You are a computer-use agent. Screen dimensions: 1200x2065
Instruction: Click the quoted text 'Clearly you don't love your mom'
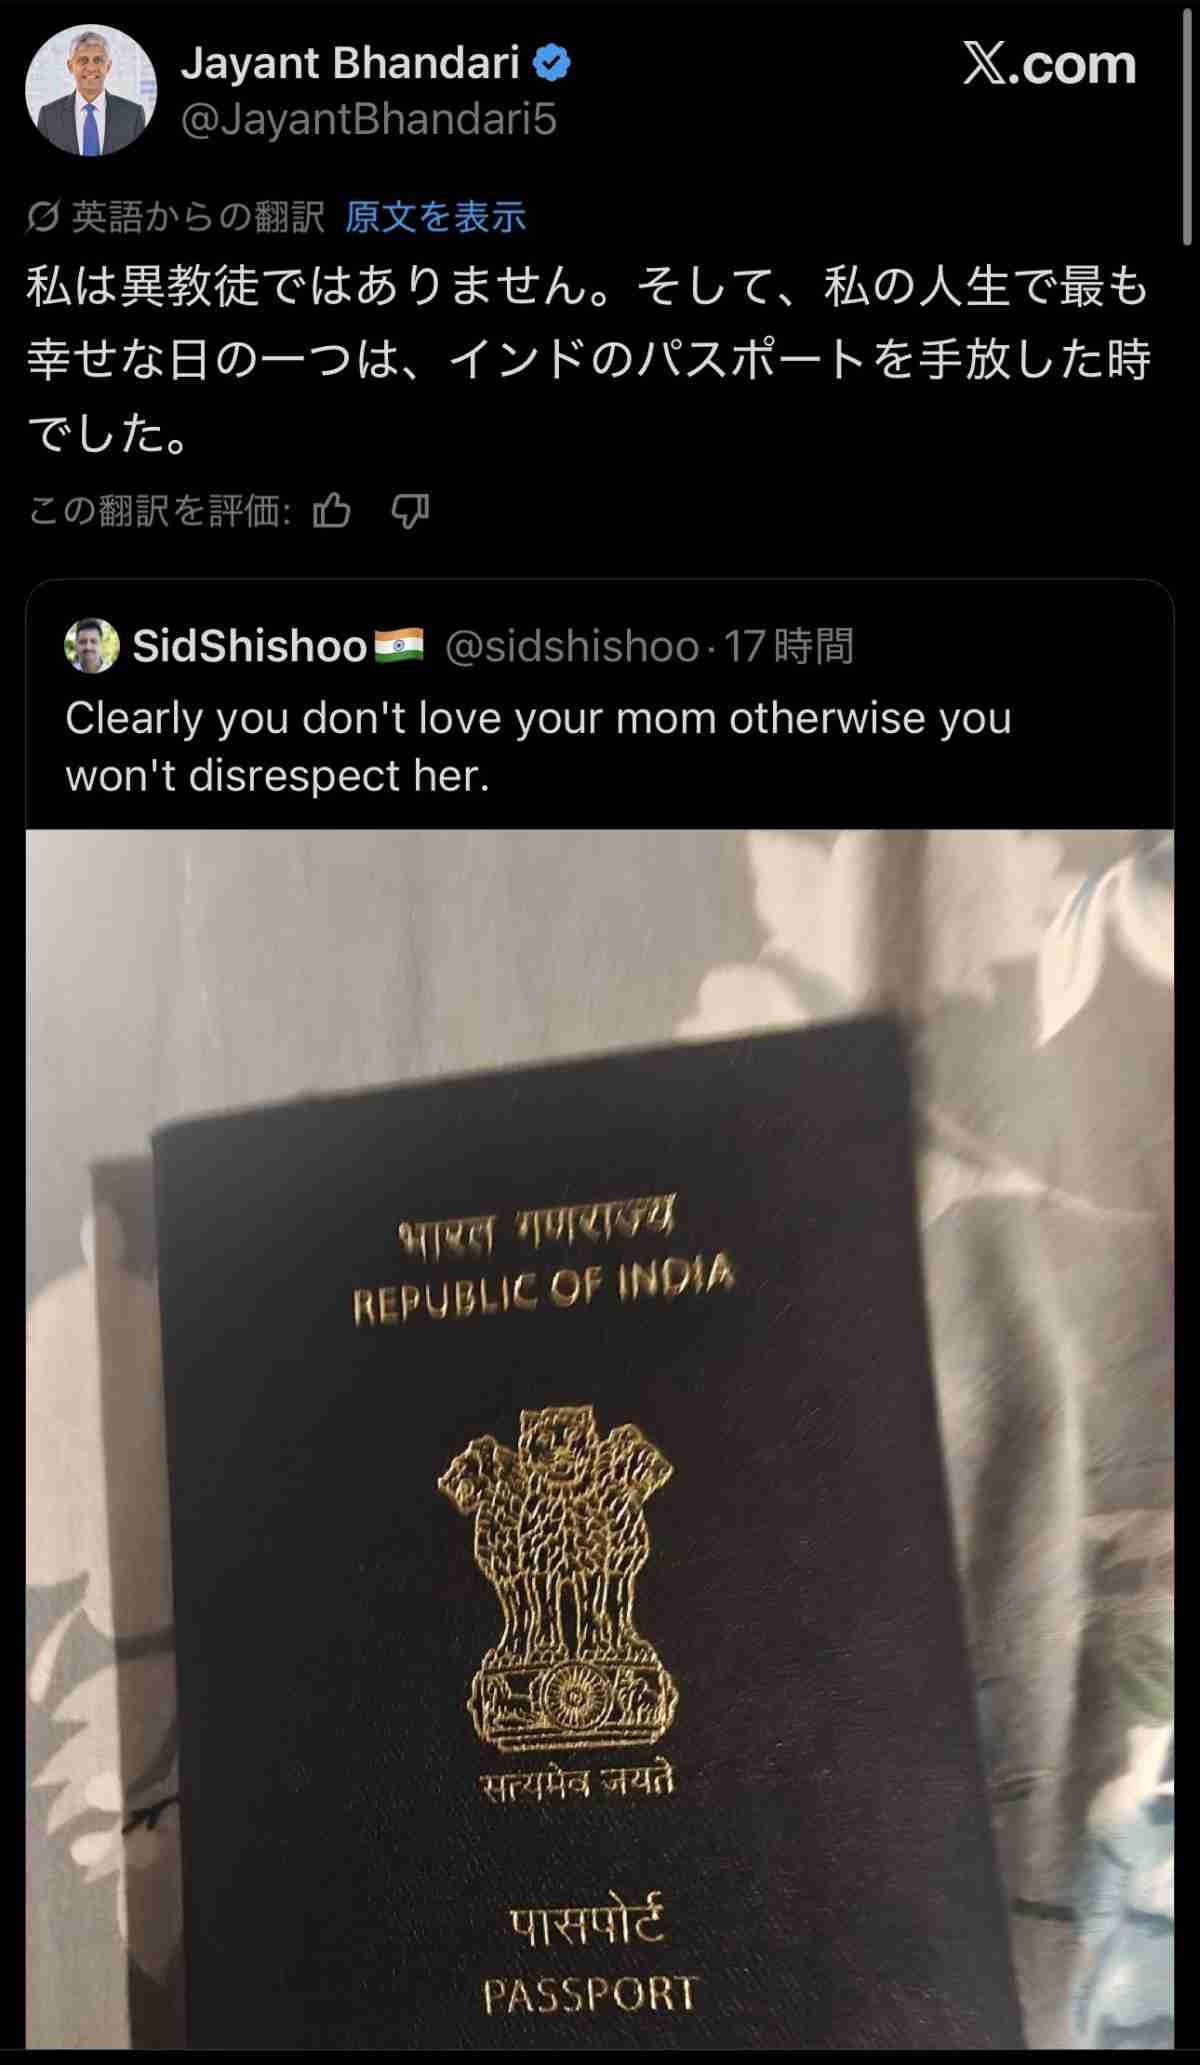339,718
